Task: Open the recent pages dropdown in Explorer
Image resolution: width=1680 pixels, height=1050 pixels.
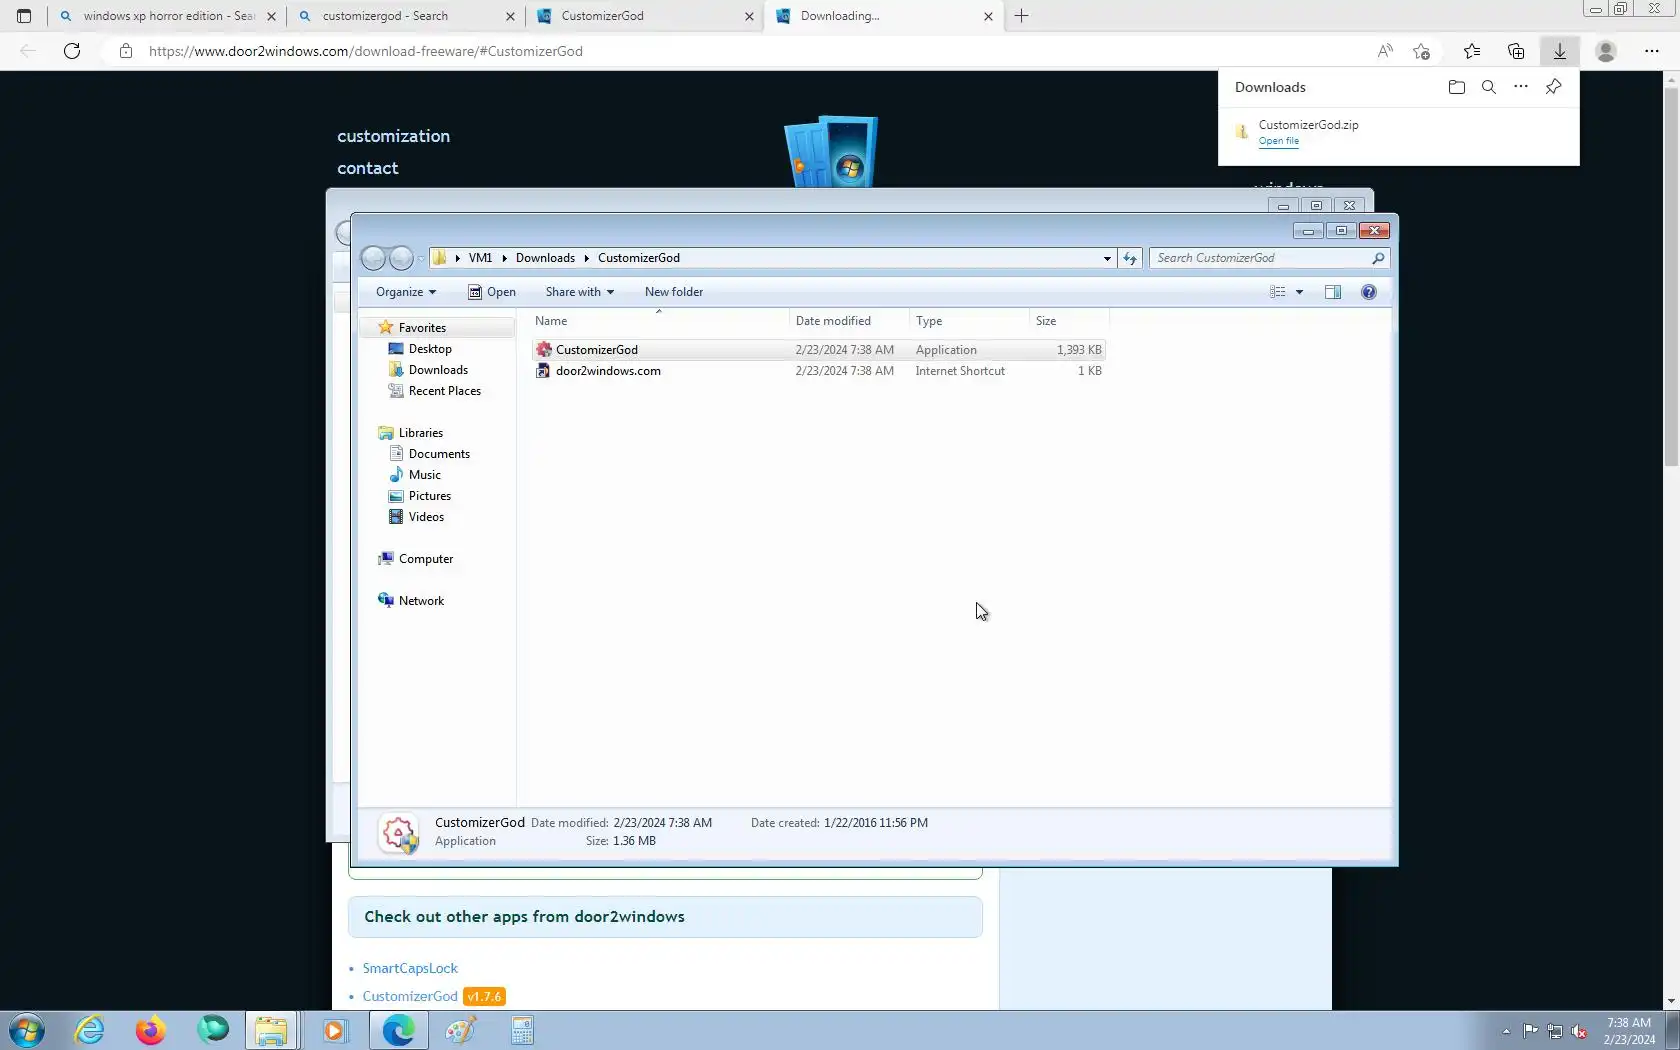Action: (421, 258)
